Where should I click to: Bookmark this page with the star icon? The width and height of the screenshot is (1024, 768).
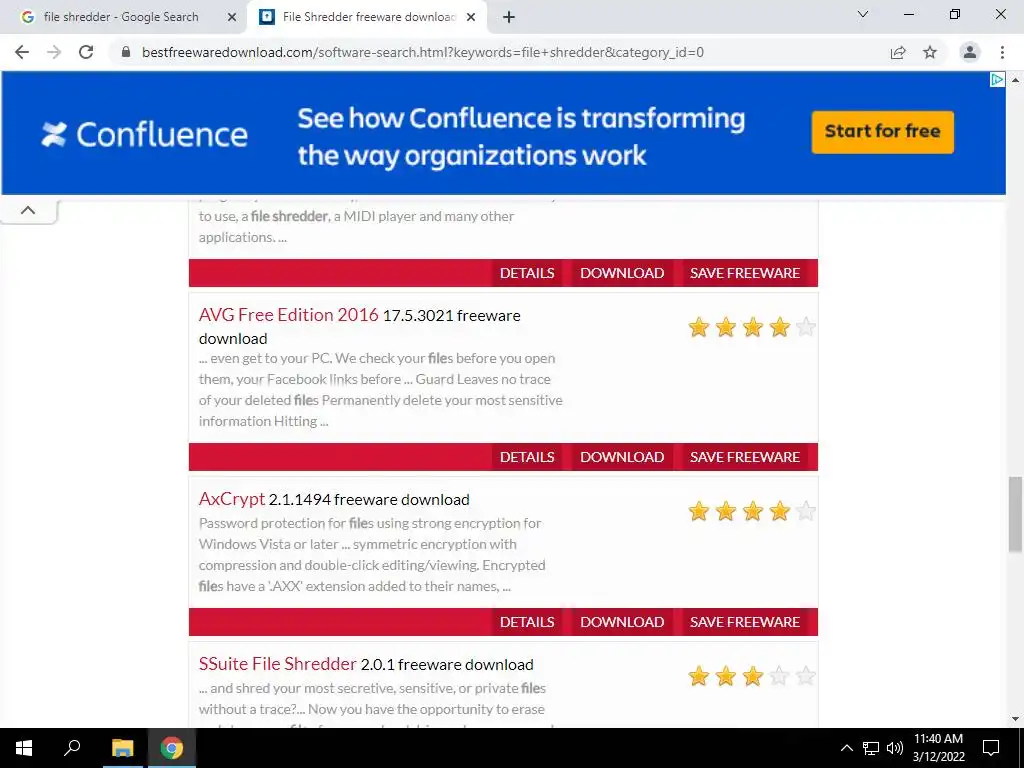tap(930, 52)
